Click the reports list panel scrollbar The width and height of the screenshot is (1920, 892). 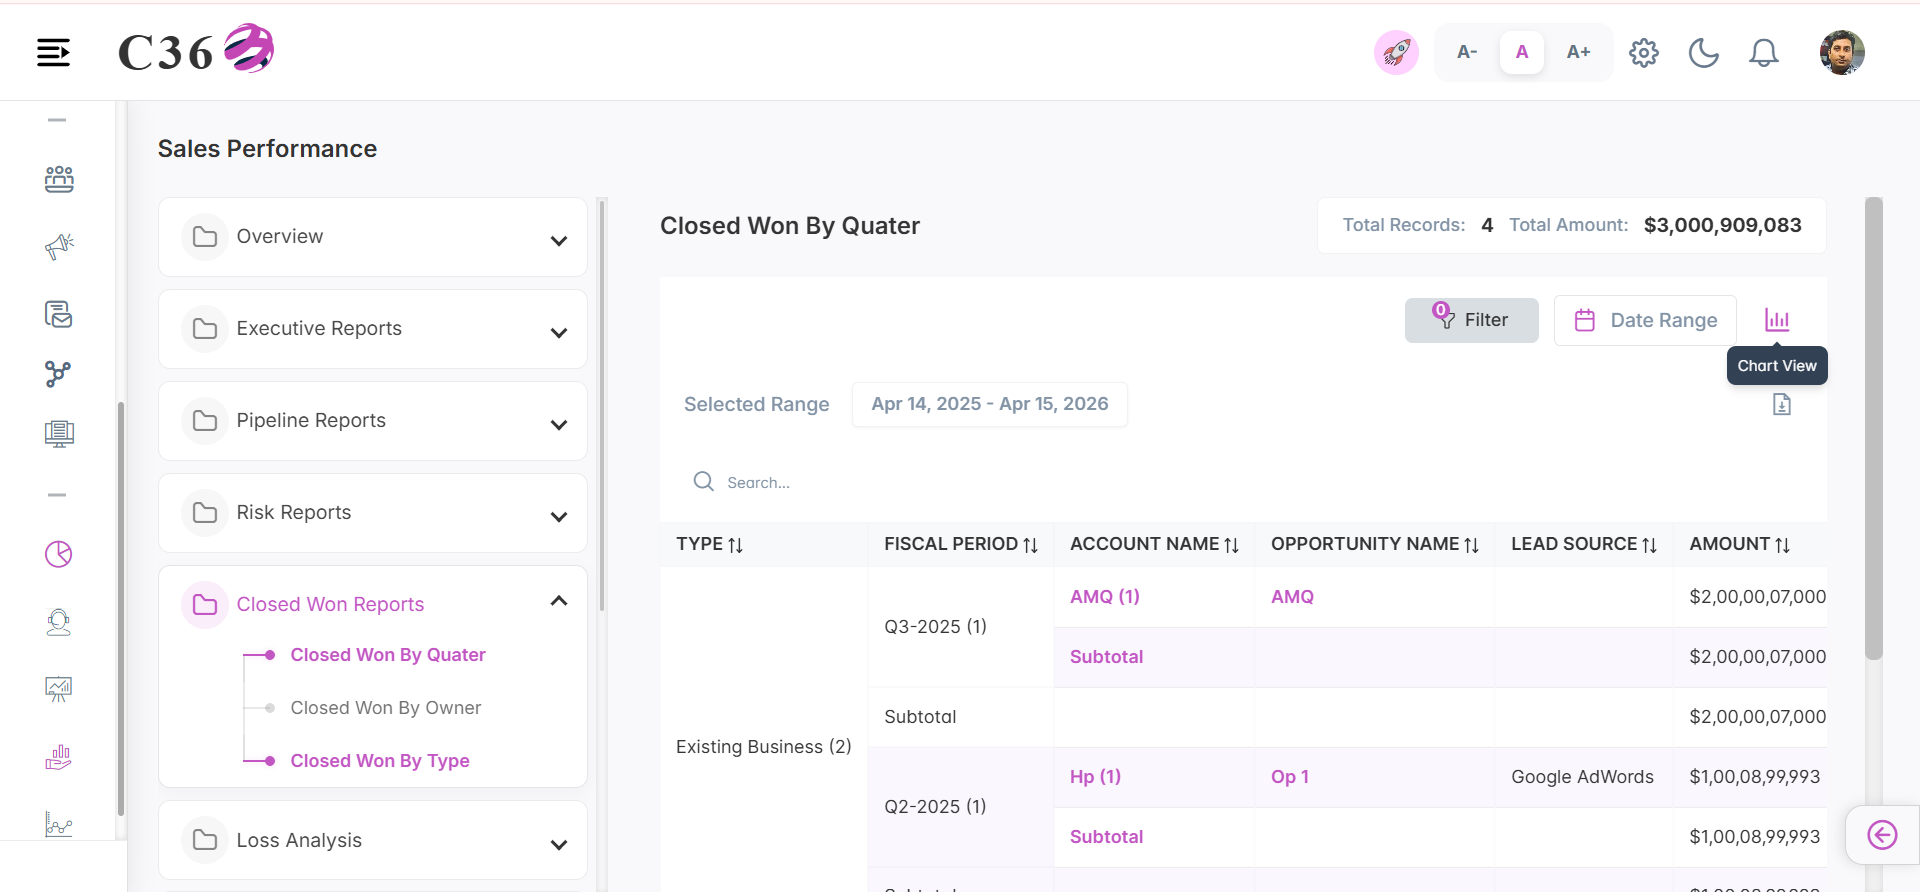click(x=602, y=405)
